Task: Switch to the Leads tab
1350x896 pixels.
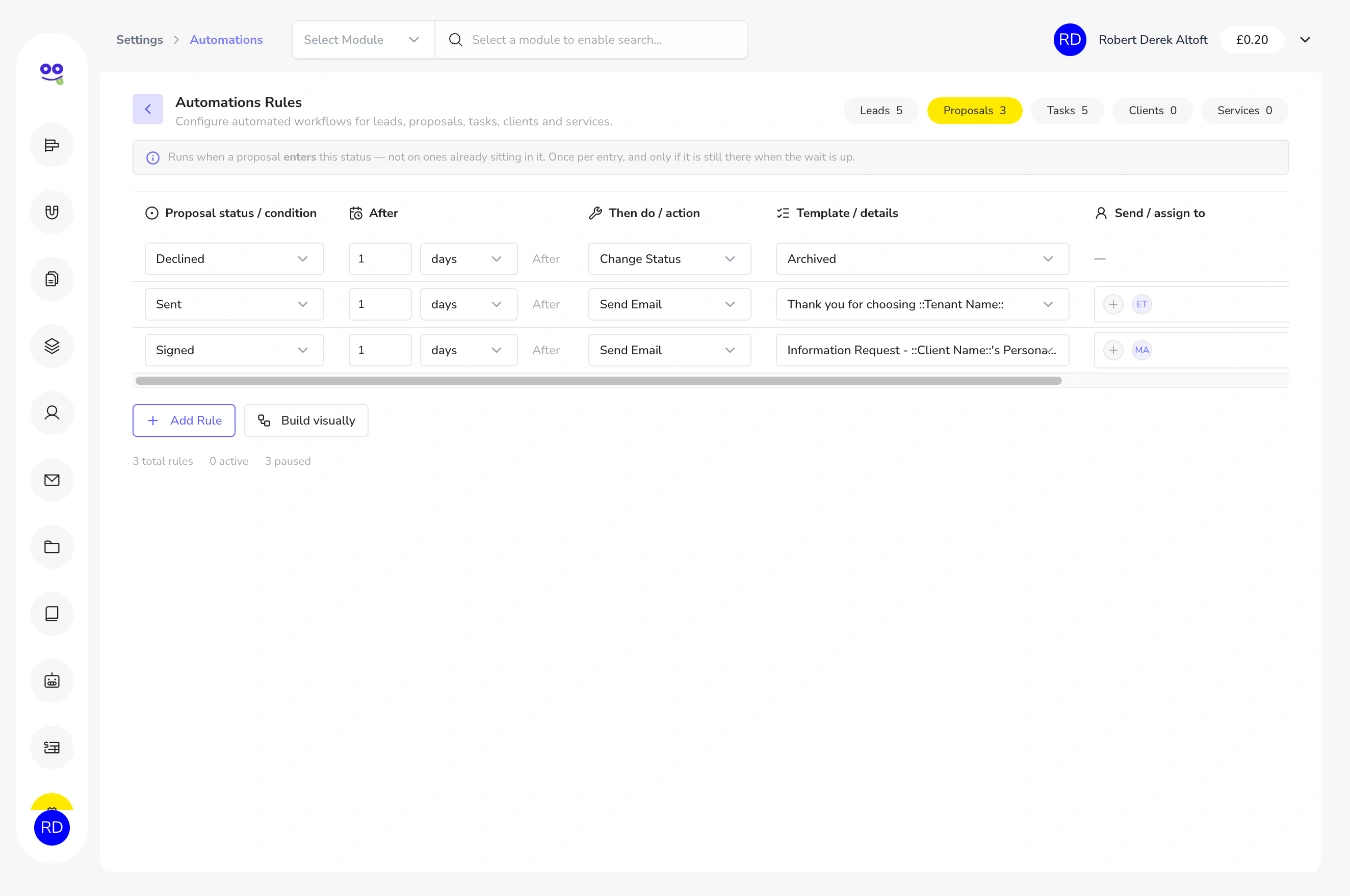Action: click(881, 110)
